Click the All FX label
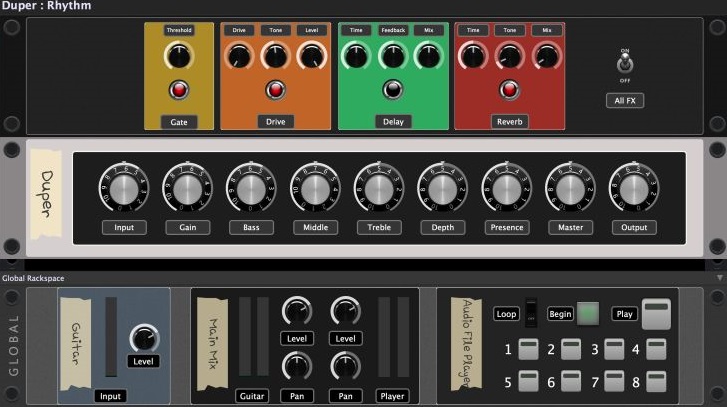This screenshot has height=409, width=727. pos(625,101)
